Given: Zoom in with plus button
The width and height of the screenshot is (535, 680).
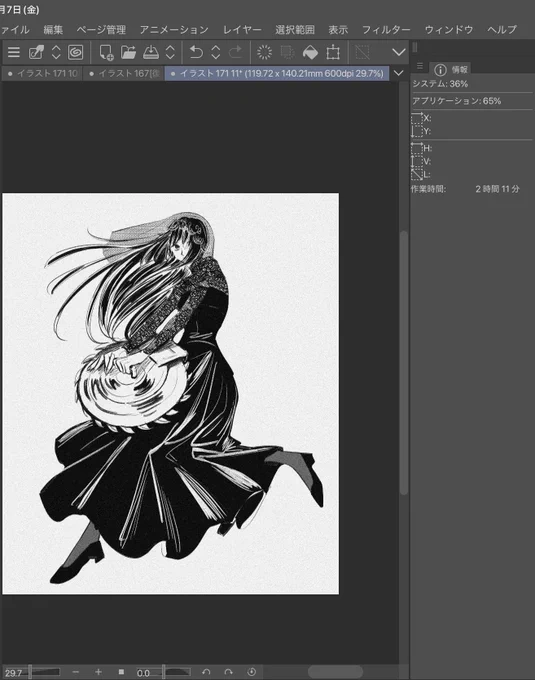Looking at the screenshot, I should click(98, 672).
